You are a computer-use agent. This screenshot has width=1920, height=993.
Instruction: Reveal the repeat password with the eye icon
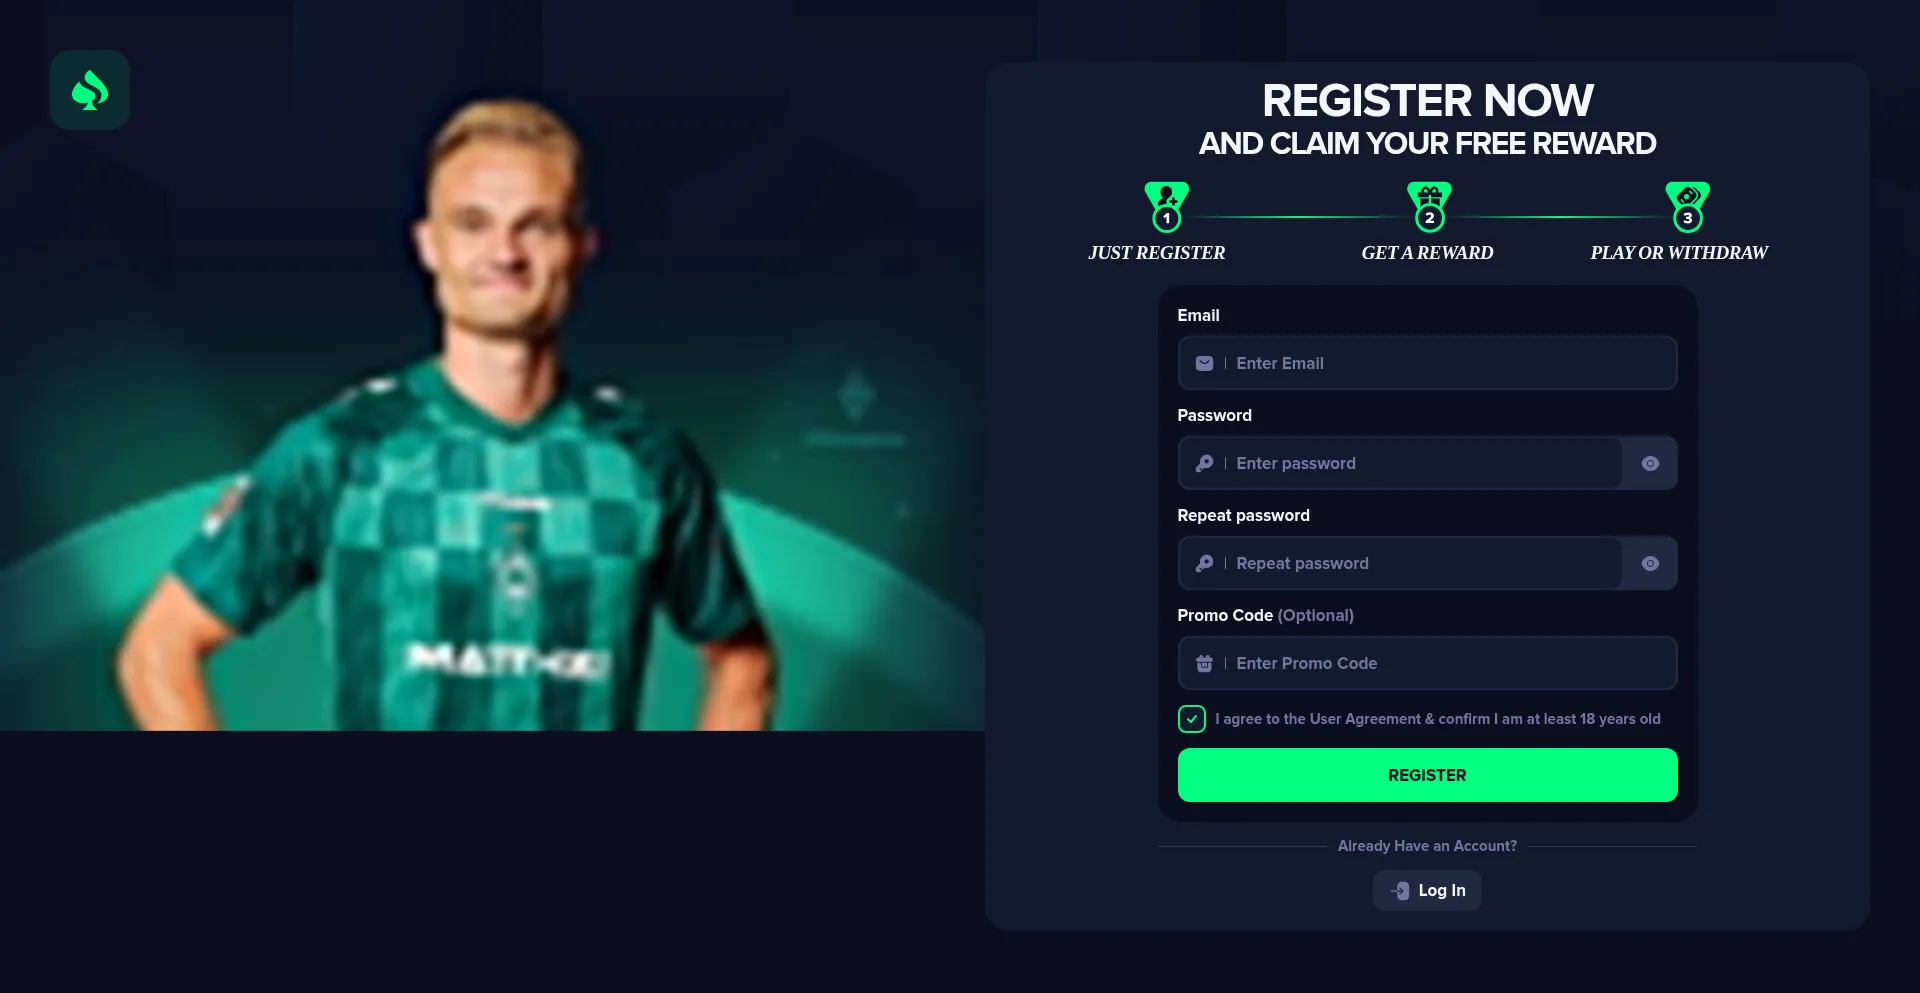pos(1650,563)
